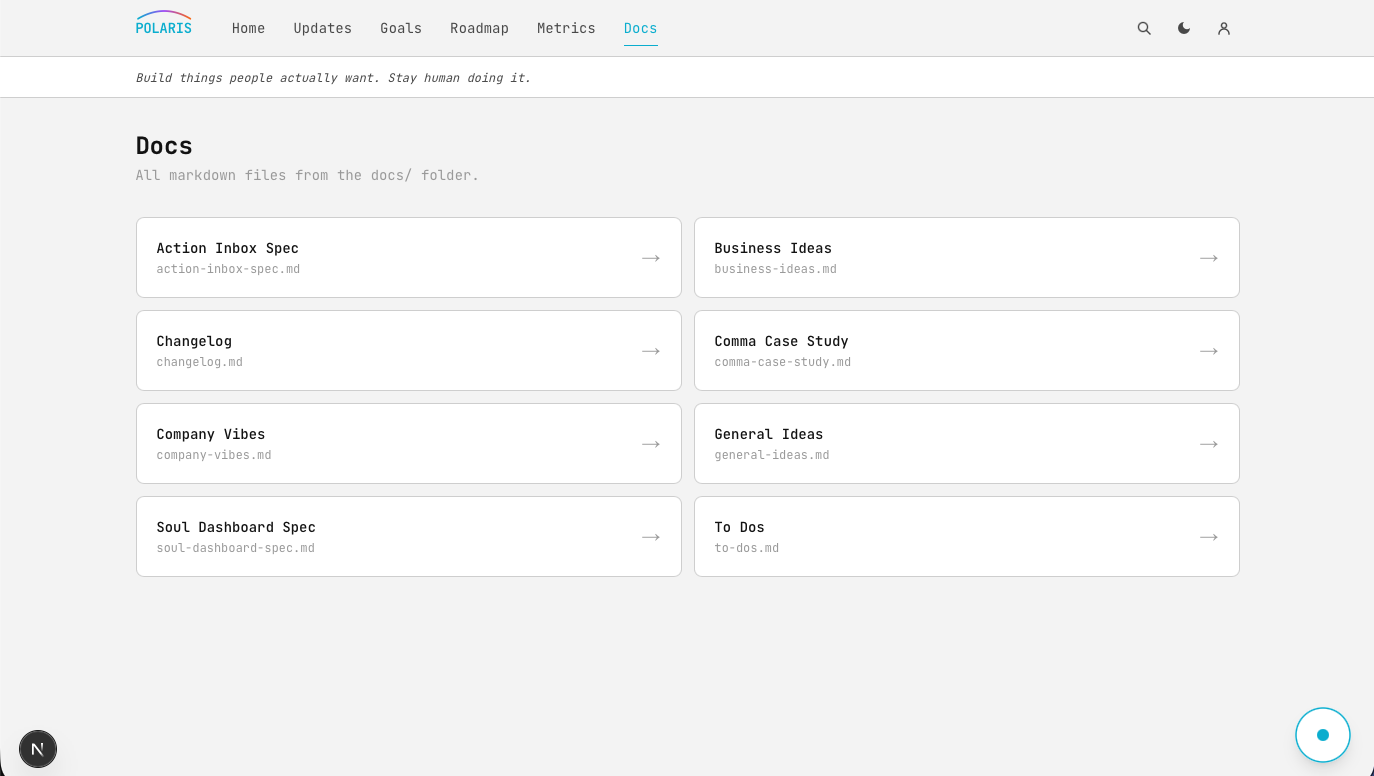This screenshot has height=776, width=1374.
Task: Click tagline 'Build things people actually want'
Action: click(x=257, y=78)
